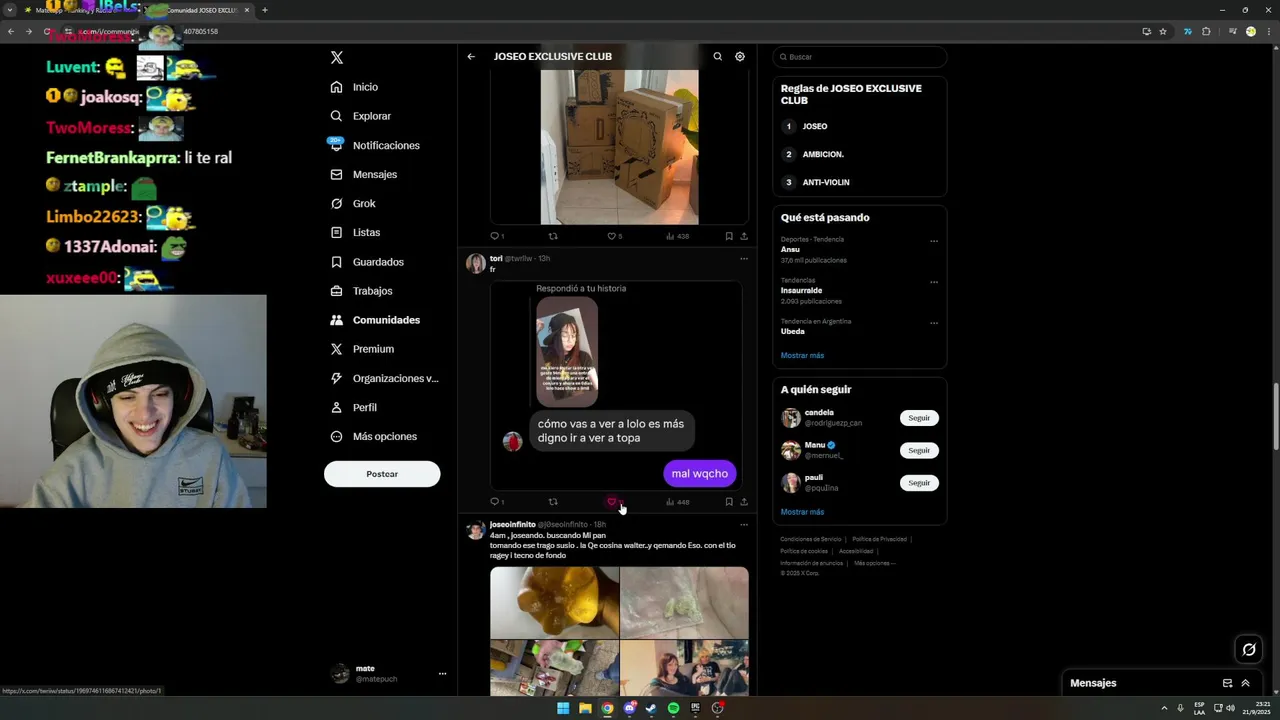This screenshot has height=720, width=1280.
Task: Share tori's post
Action: [x=744, y=502]
